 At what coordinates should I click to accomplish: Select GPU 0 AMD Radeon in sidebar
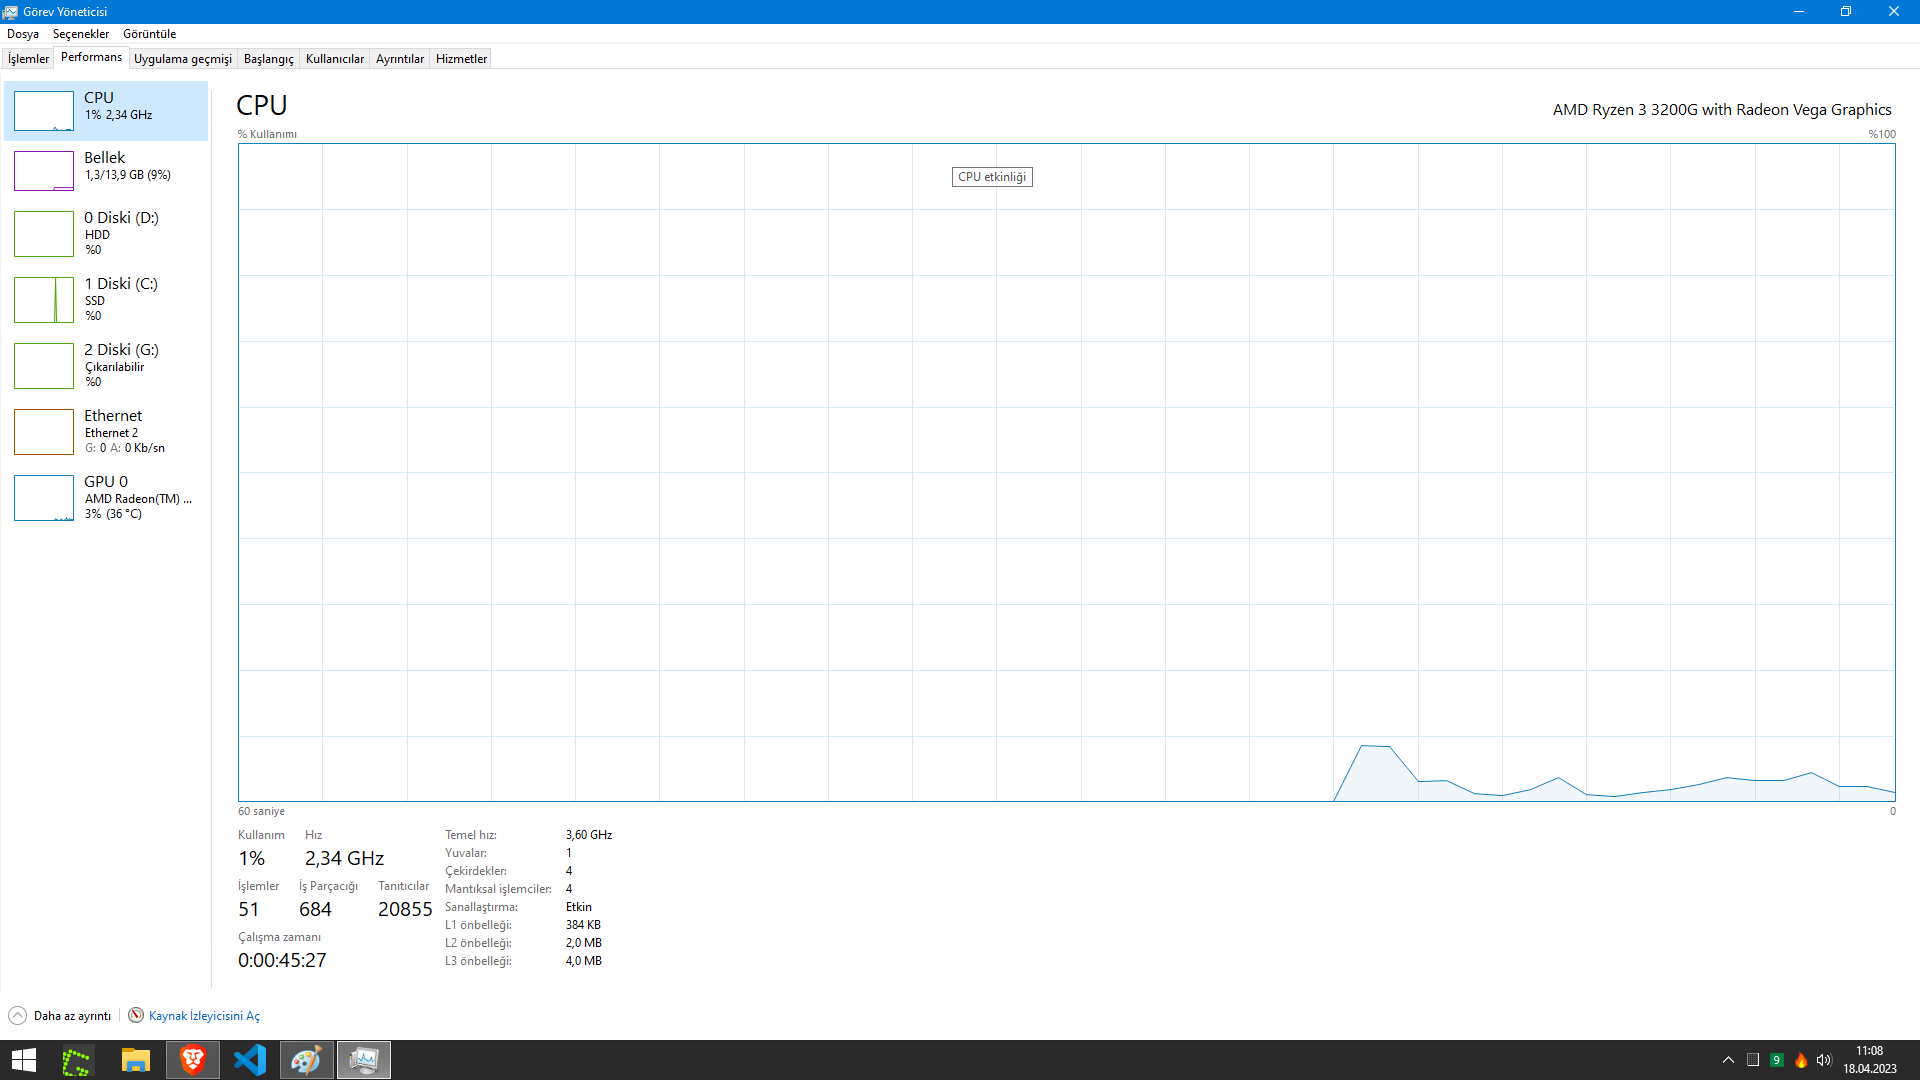pos(106,497)
